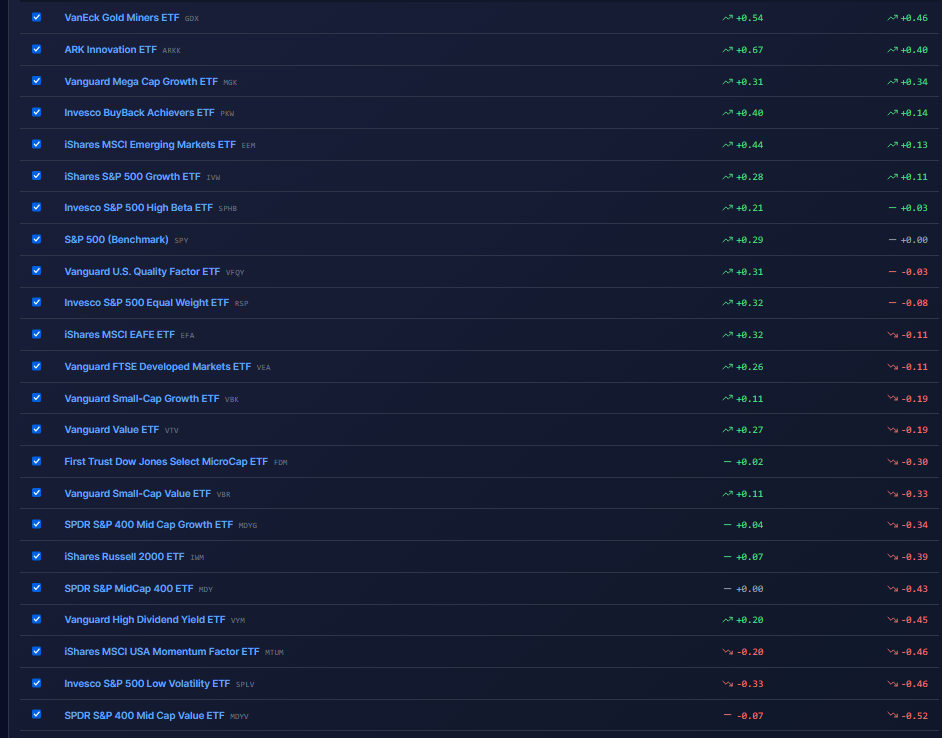
Task: Open the VanEck Gold Miners ETF link
Action: coord(121,17)
